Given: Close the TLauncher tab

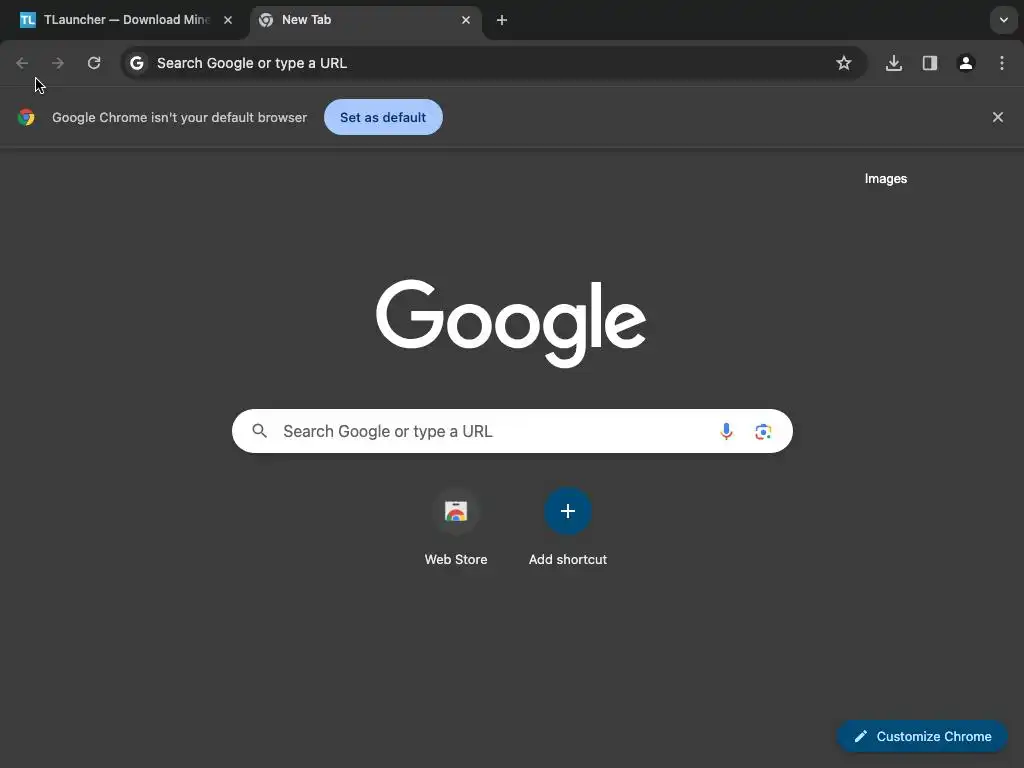Looking at the screenshot, I should [228, 20].
